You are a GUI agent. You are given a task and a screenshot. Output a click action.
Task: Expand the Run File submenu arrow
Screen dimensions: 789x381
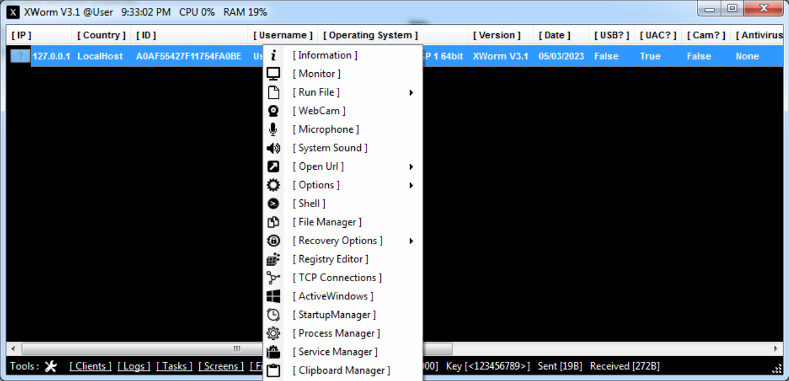point(411,93)
